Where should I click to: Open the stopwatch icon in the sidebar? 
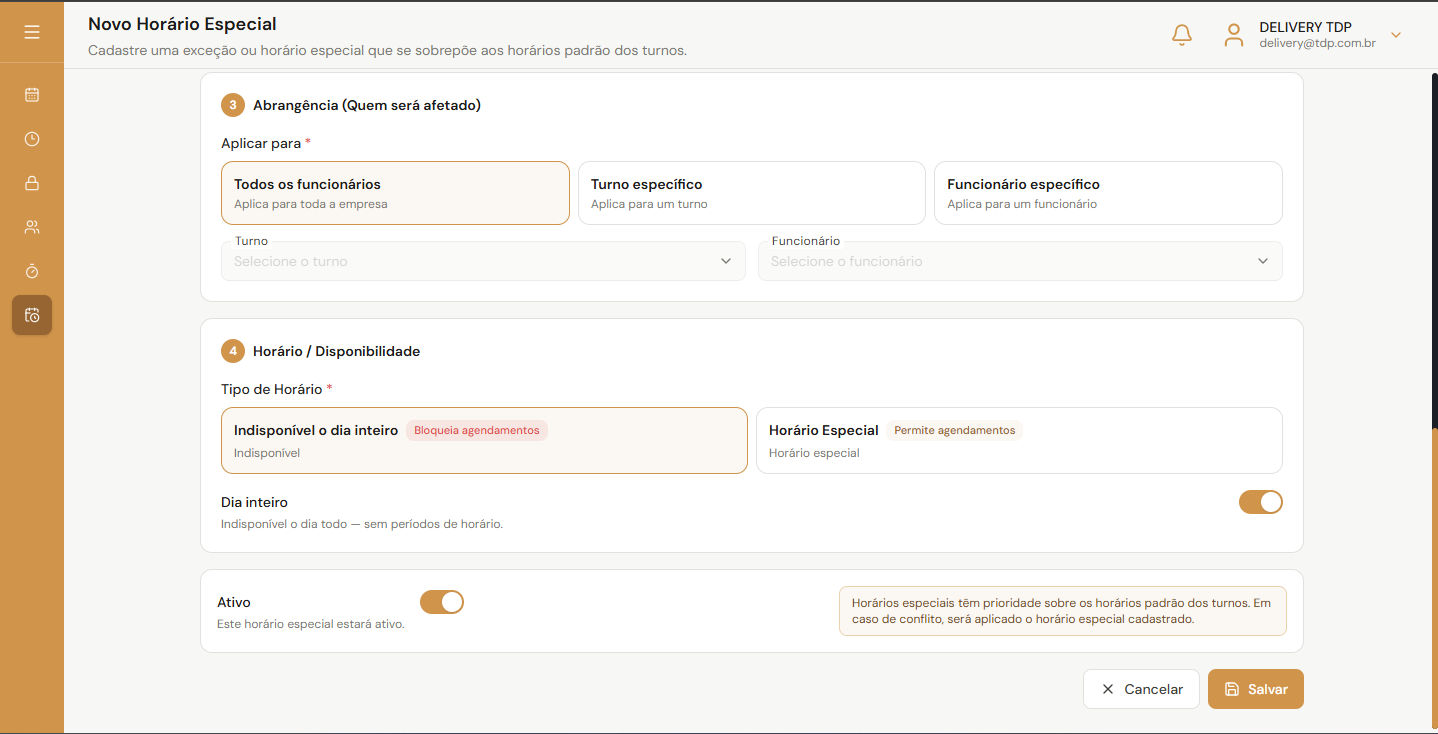click(32, 271)
